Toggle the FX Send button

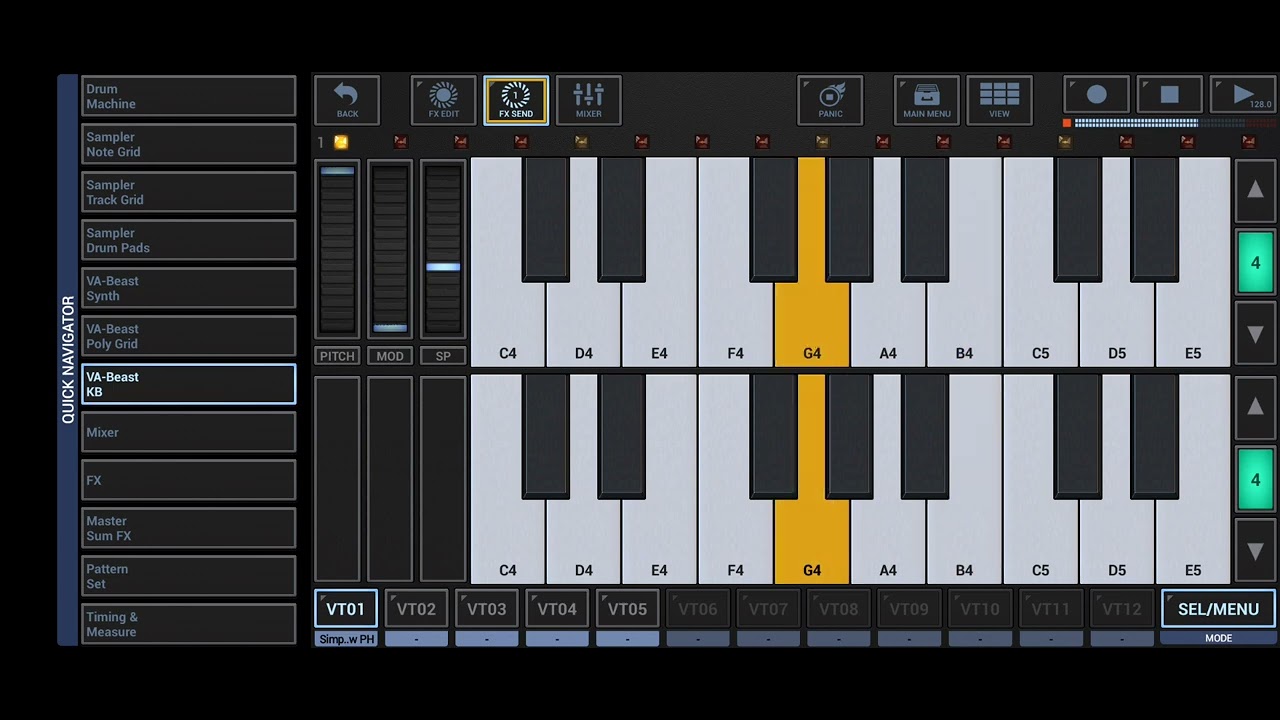(516, 100)
